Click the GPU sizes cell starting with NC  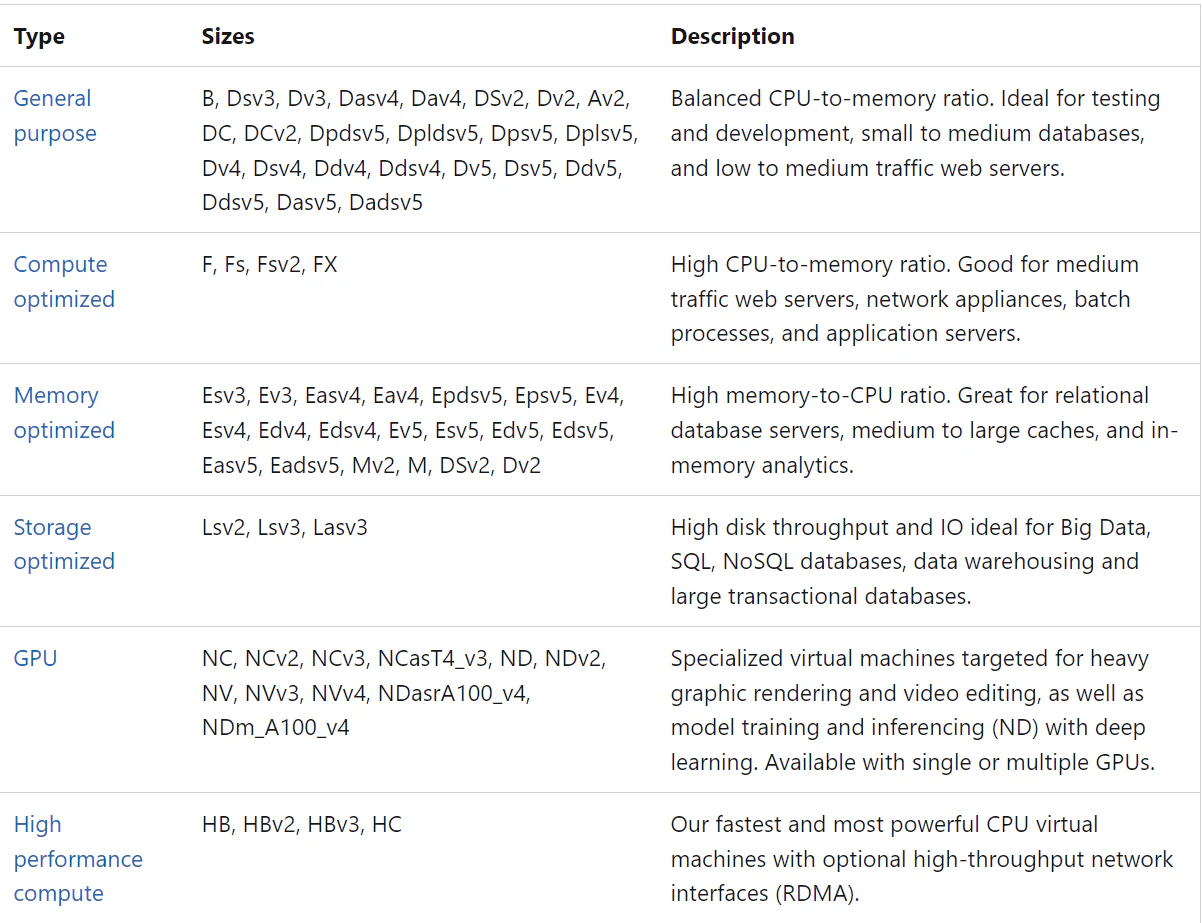pos(404,693)
